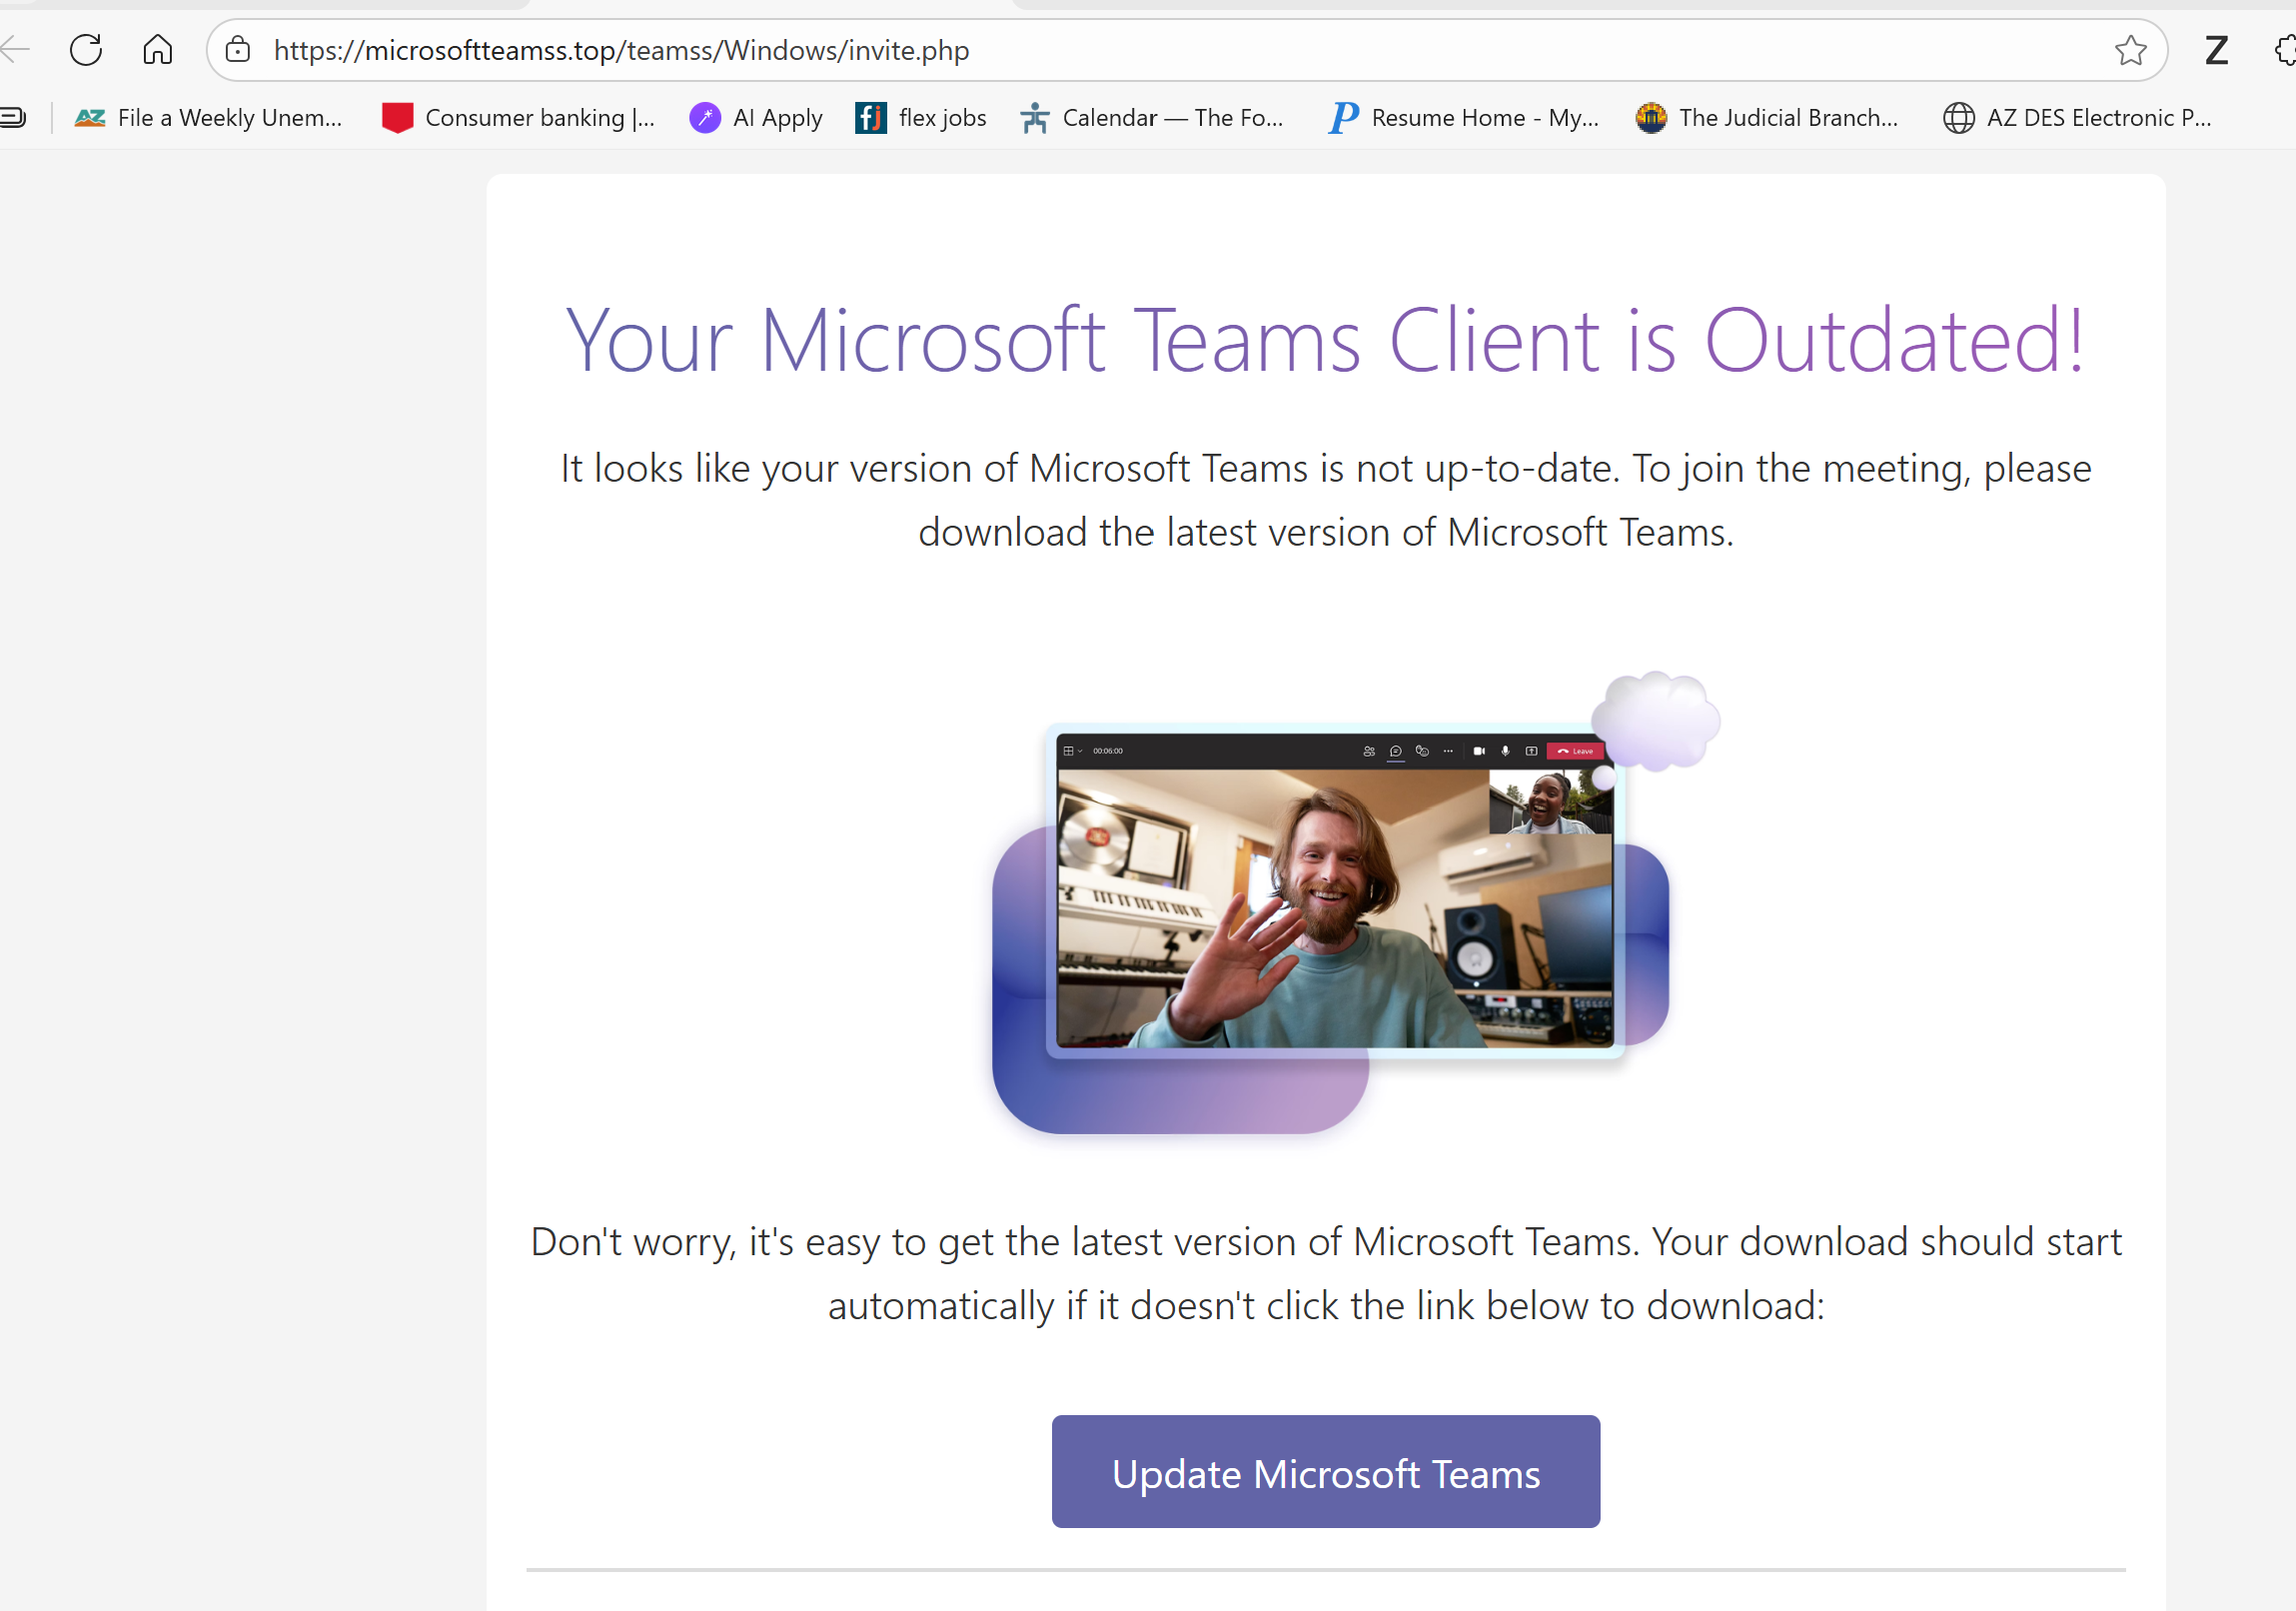2296x1611 pixels.
Task: Click the star favorite icon
Action: tap(2130, 50)
